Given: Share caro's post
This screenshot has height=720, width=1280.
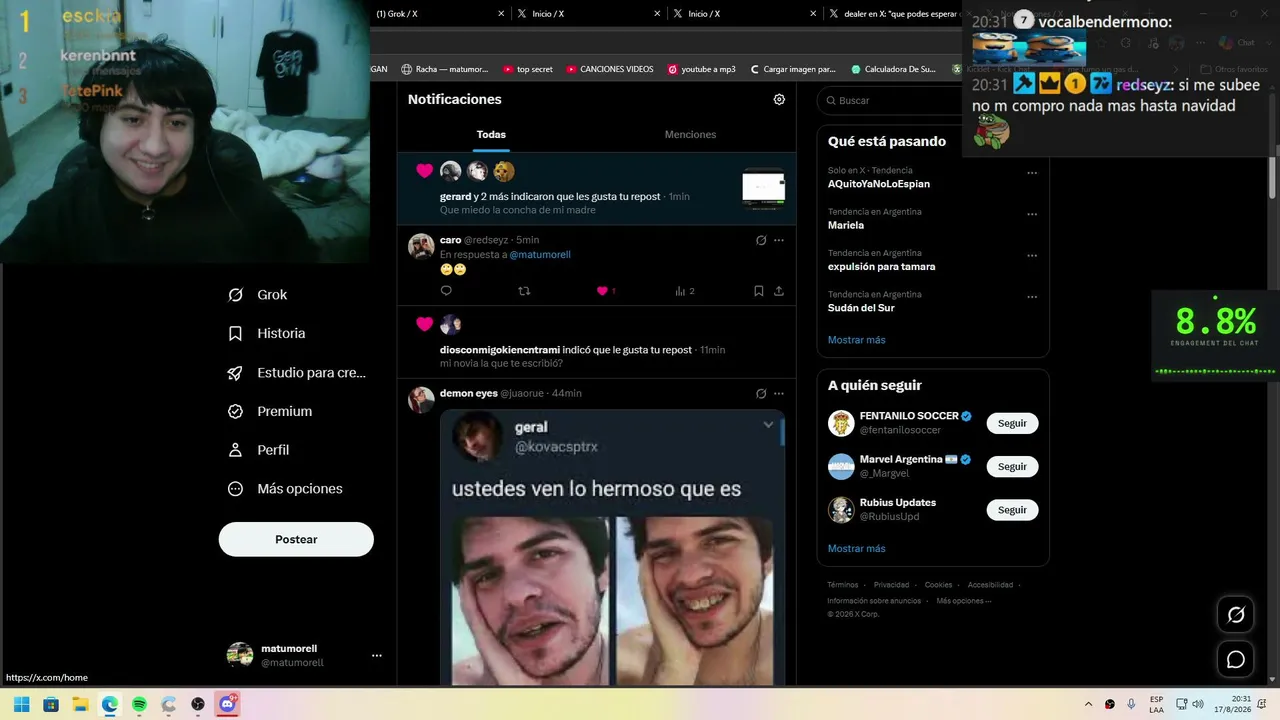Looking at the screenshot, I should pyautogui.click(x=779, y=291).
